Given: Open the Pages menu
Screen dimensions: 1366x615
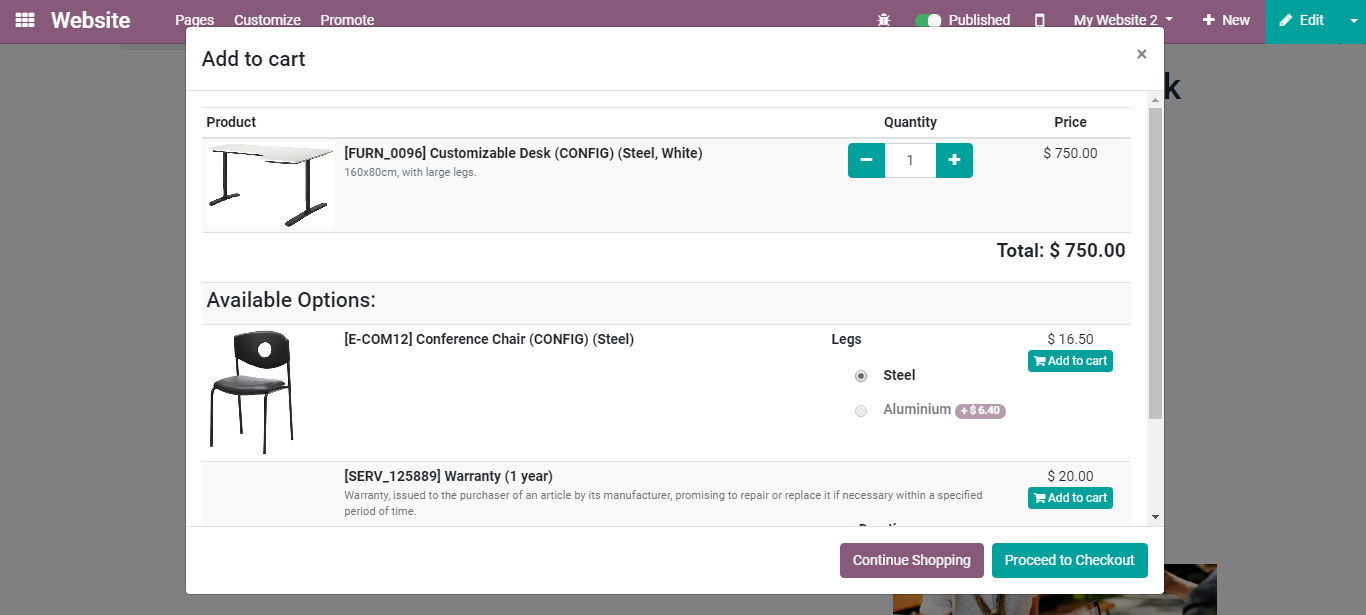Looking at the screenshot, I should (194, 20).
